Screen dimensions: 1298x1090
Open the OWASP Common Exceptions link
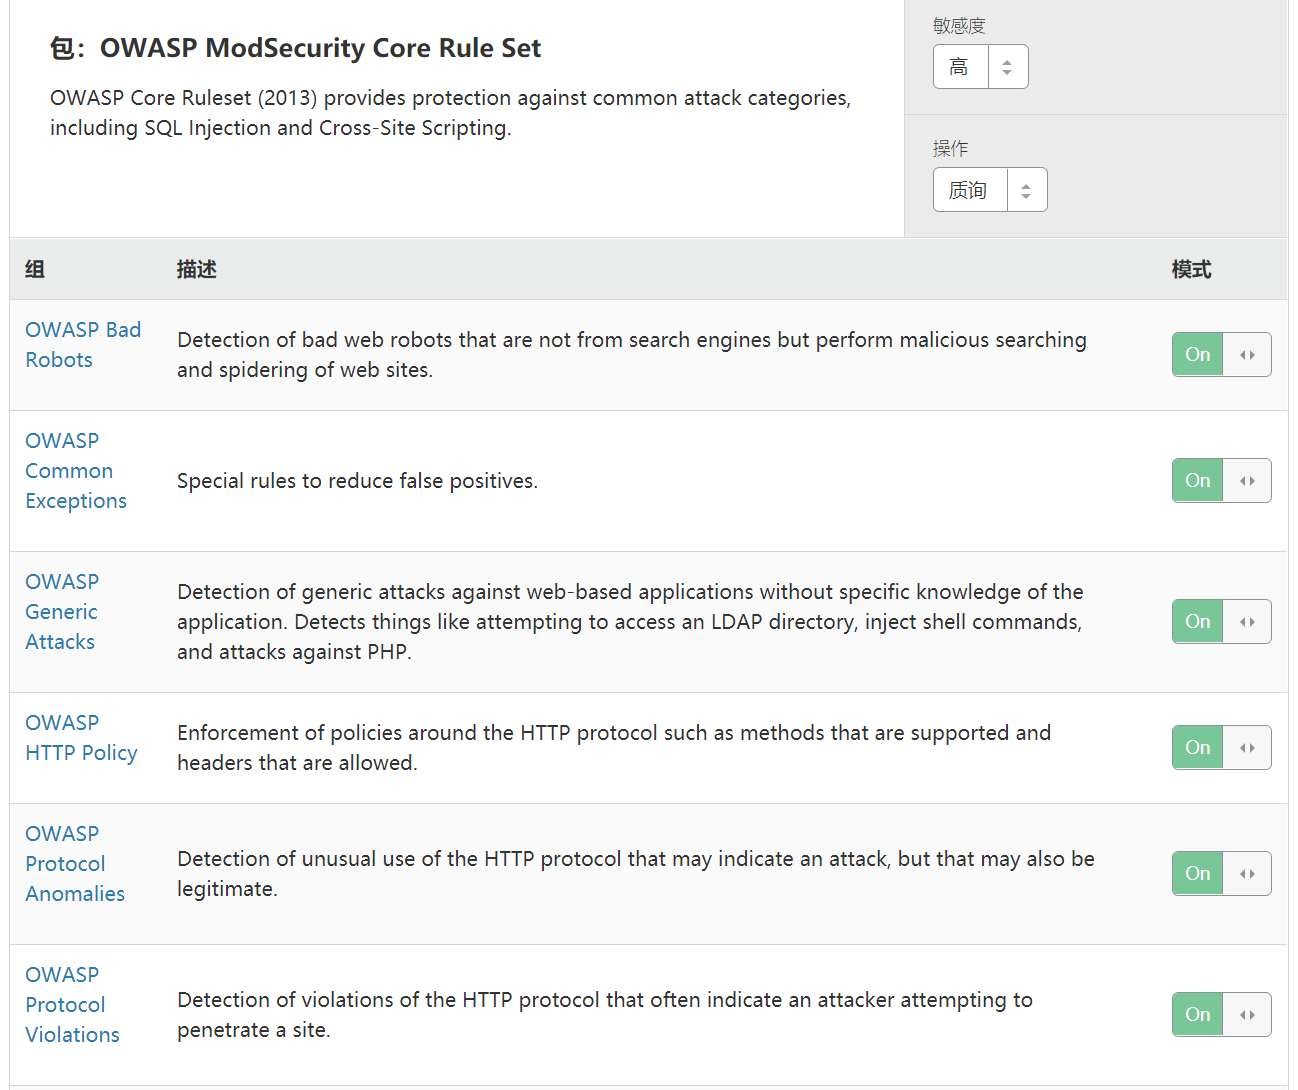[76, 471]
